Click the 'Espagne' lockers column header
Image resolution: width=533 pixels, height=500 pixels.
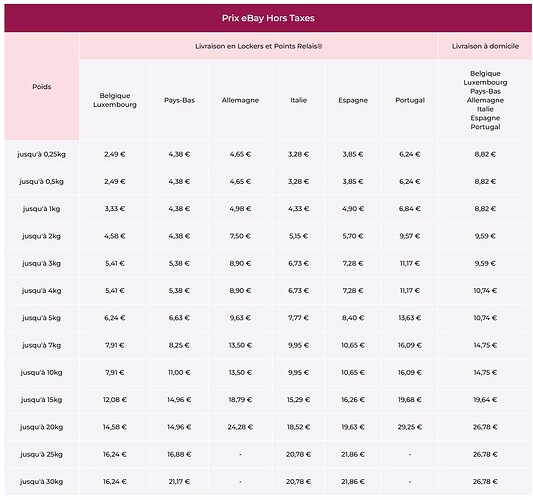point(353,100)
